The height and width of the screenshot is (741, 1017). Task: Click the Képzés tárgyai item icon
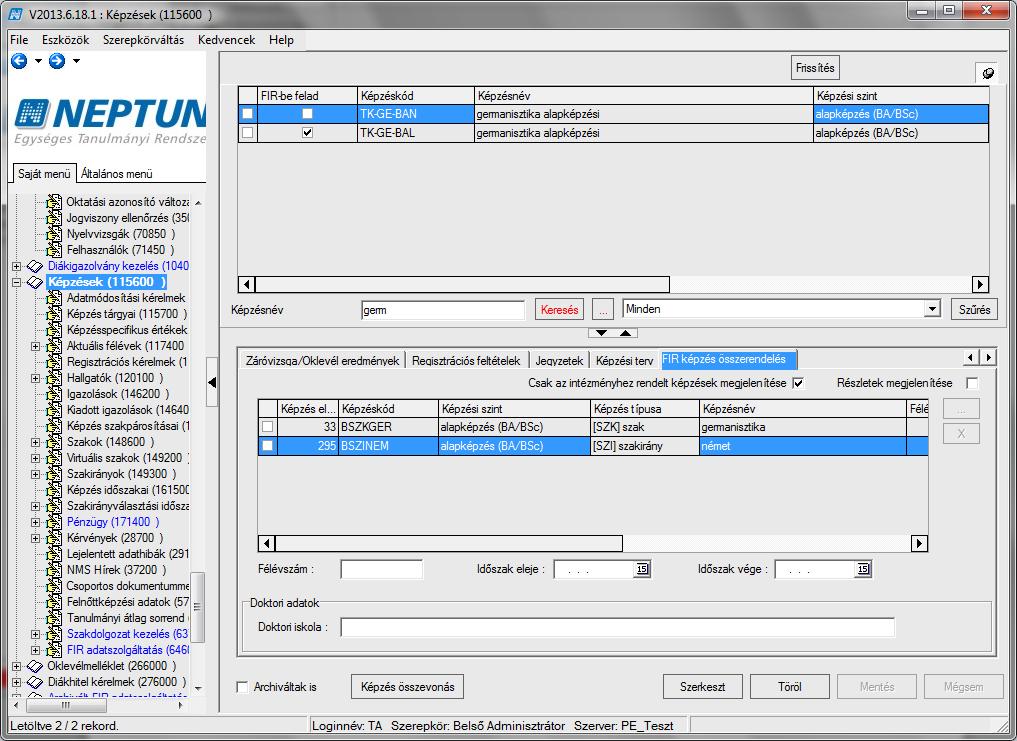point(54,314)
